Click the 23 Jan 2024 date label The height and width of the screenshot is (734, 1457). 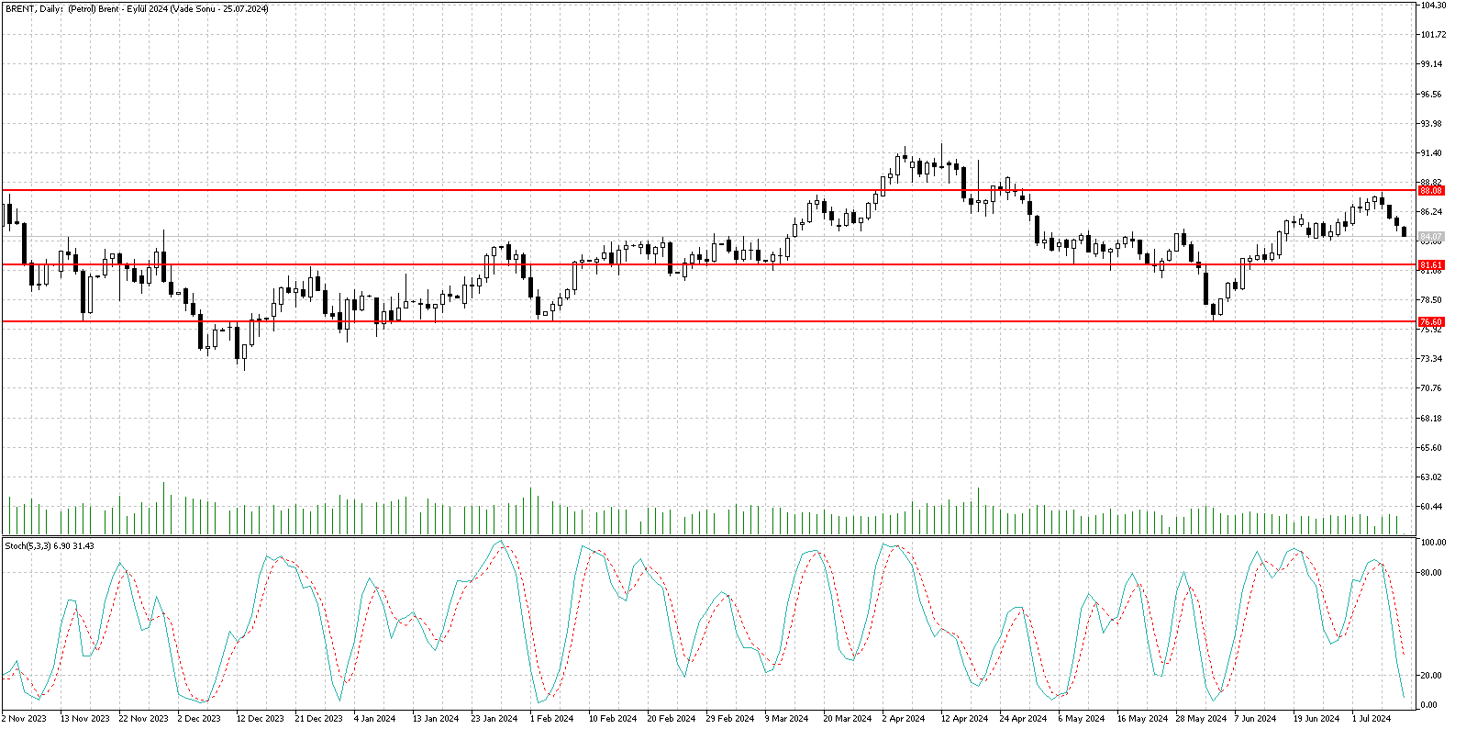pos(495,718)
